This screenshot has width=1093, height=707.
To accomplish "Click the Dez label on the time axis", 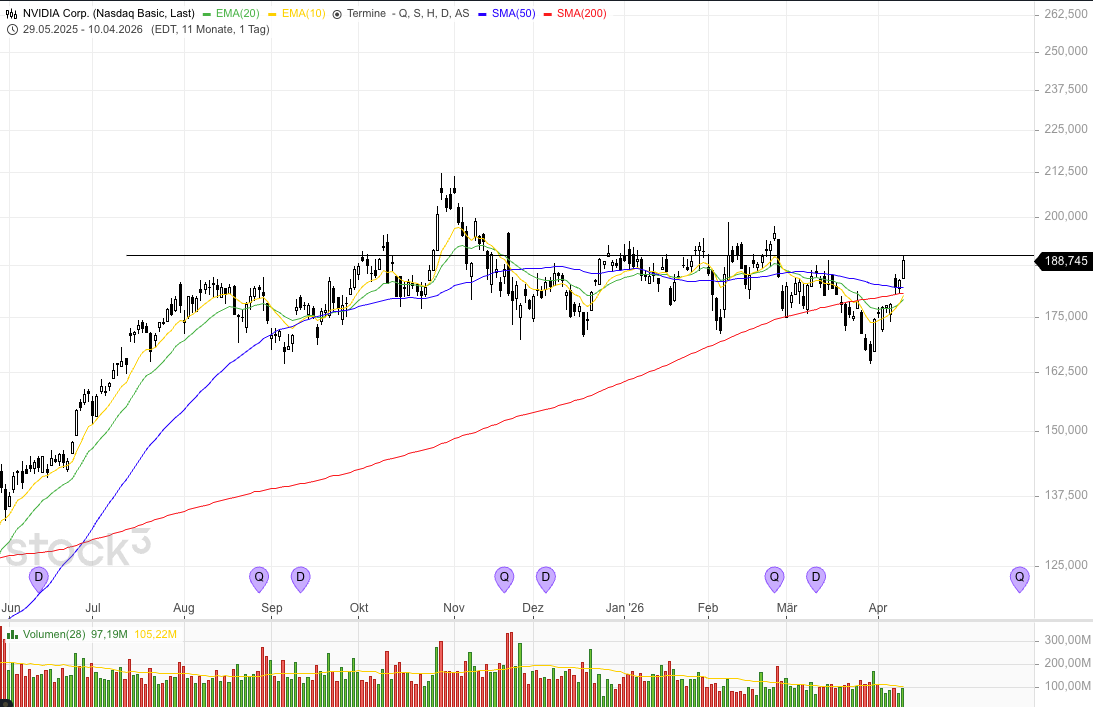I will coord(533,608).
